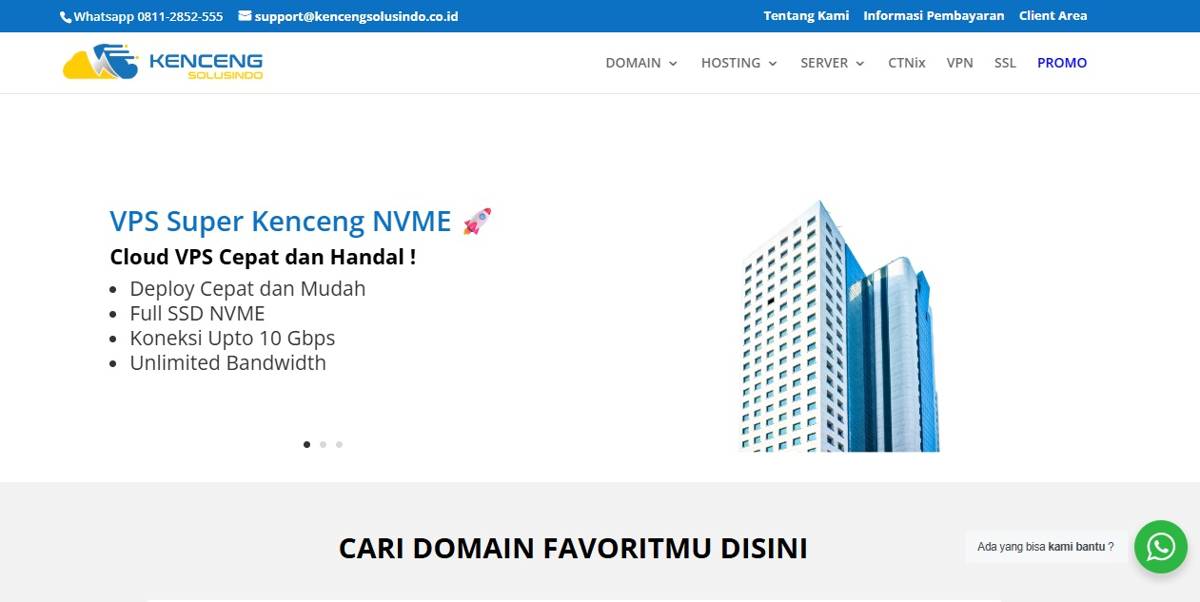Viewport: 1200px width, 602px height.
Task: Click the office building slide image
Action: [839, 326]
